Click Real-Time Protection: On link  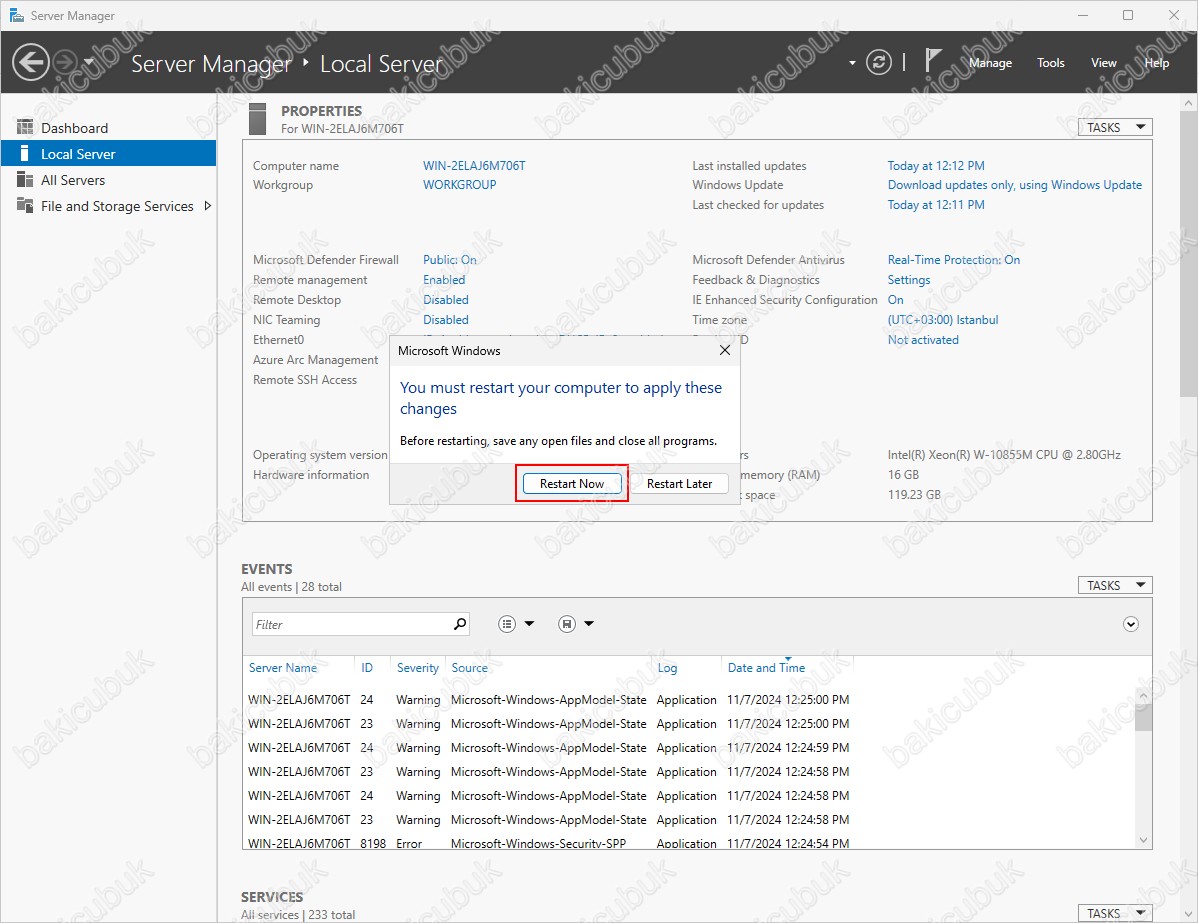[x=954, y=260]
